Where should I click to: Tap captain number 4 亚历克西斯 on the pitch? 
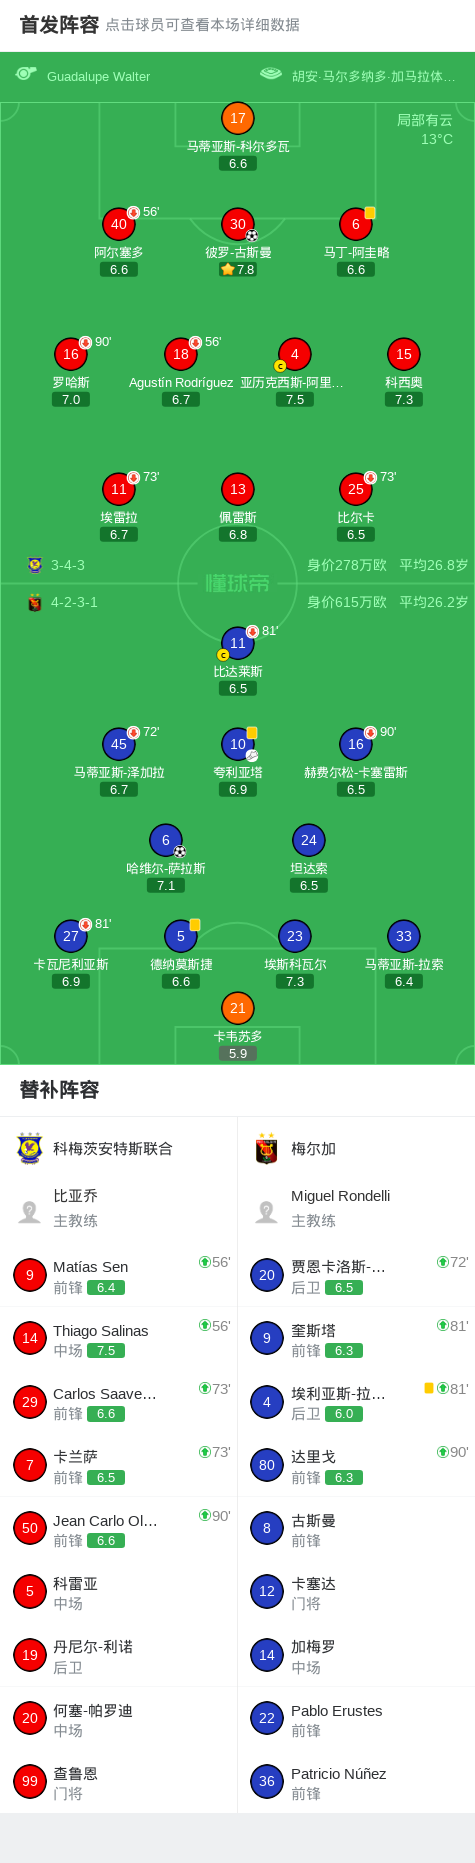click(x=294, y=354)
